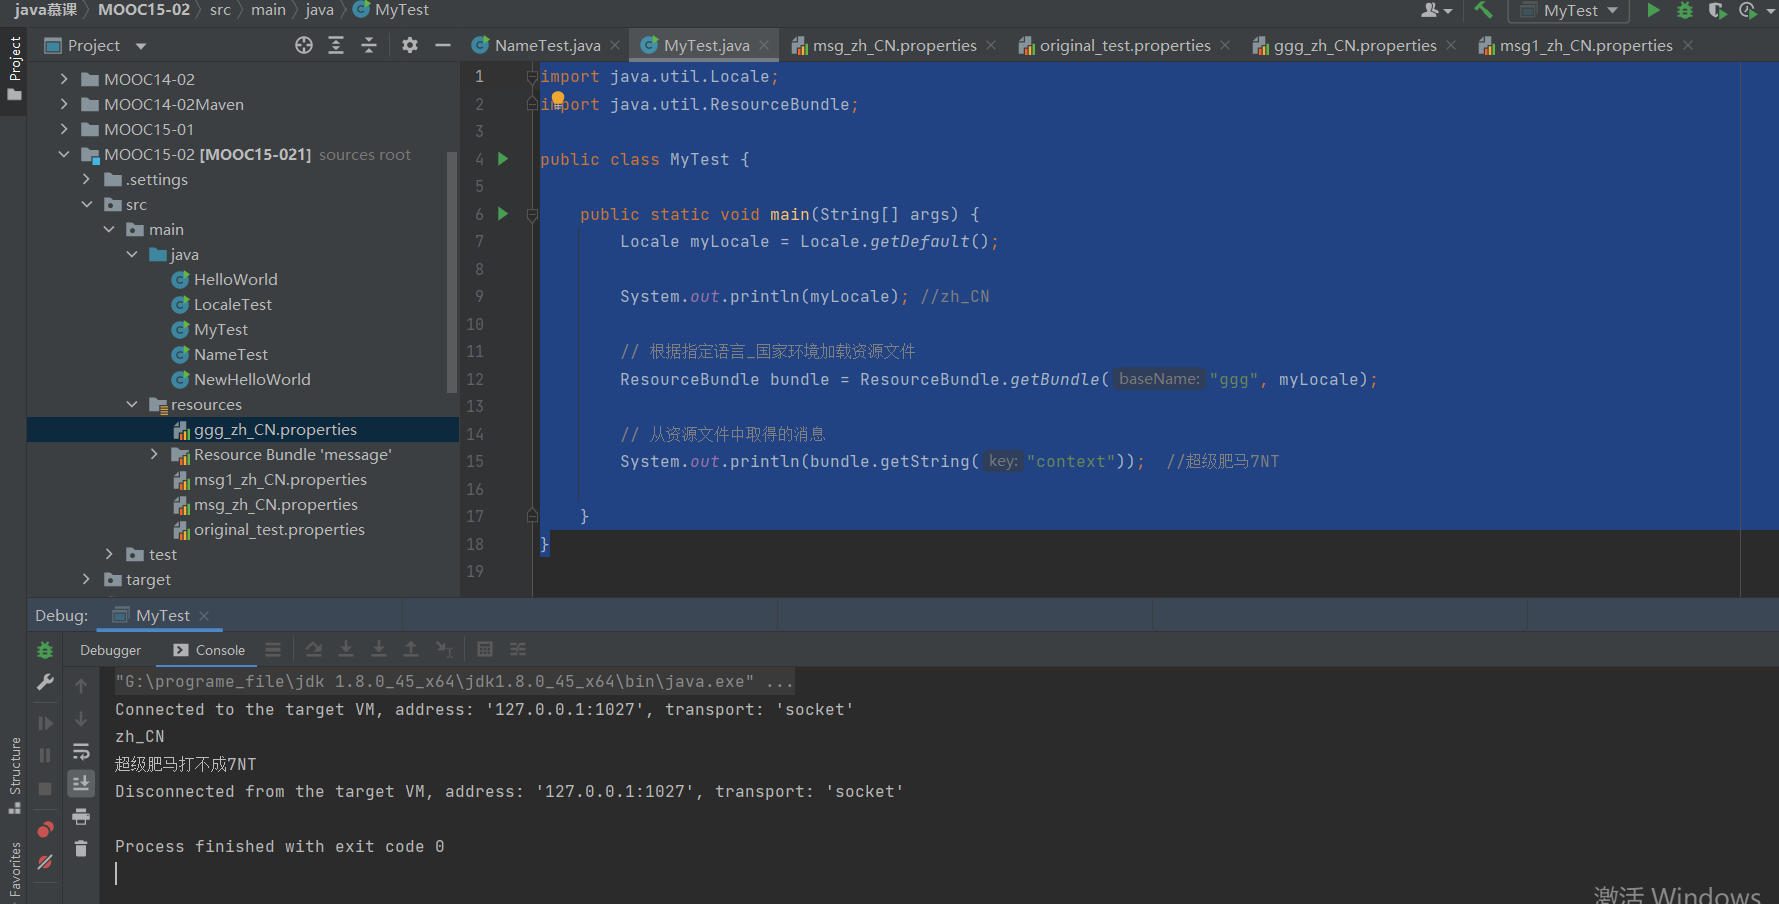Hide the Project panel with minus icon
Screen dimensions: 1779x904
click(443, 45)
